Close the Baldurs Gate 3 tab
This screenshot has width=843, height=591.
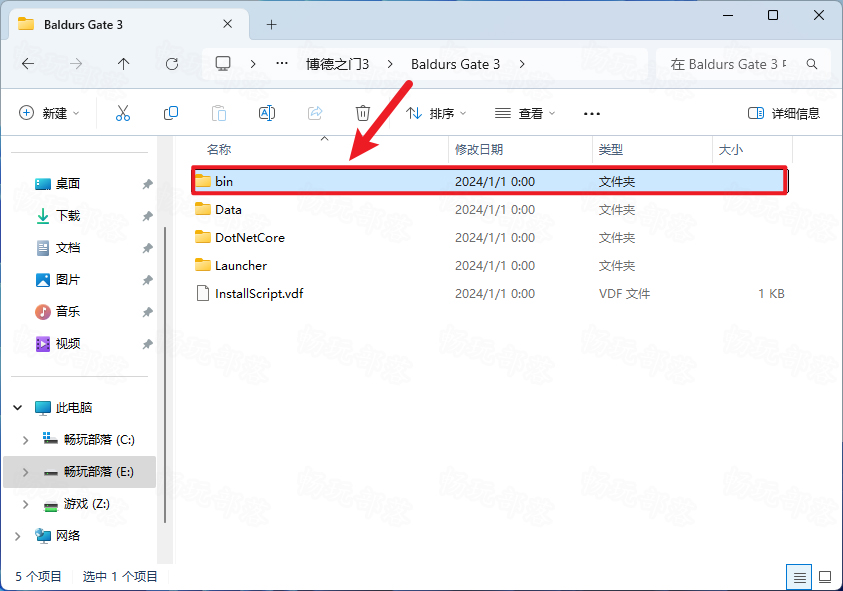point(227,24)
